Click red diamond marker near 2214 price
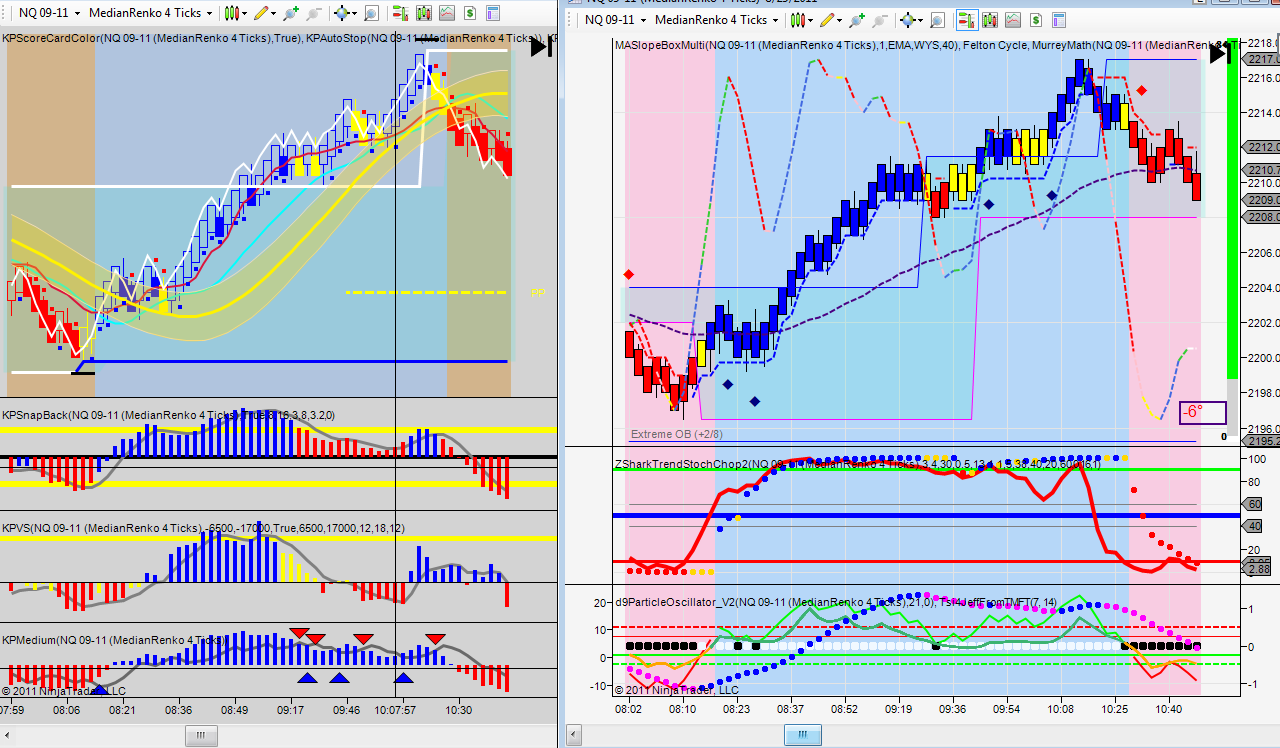Image resolution: width=1280 pixels, height=748 pixels. 1142,90
